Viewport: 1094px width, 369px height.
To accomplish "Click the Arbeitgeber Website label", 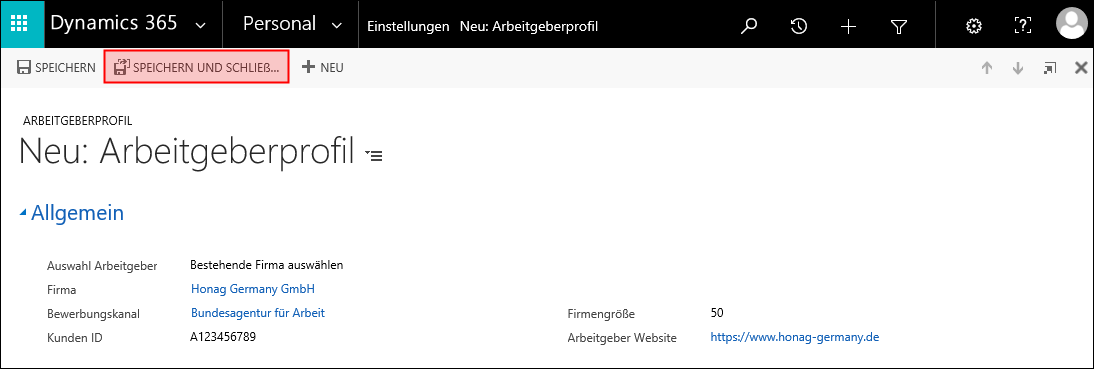I will click(x=622, y=338).
